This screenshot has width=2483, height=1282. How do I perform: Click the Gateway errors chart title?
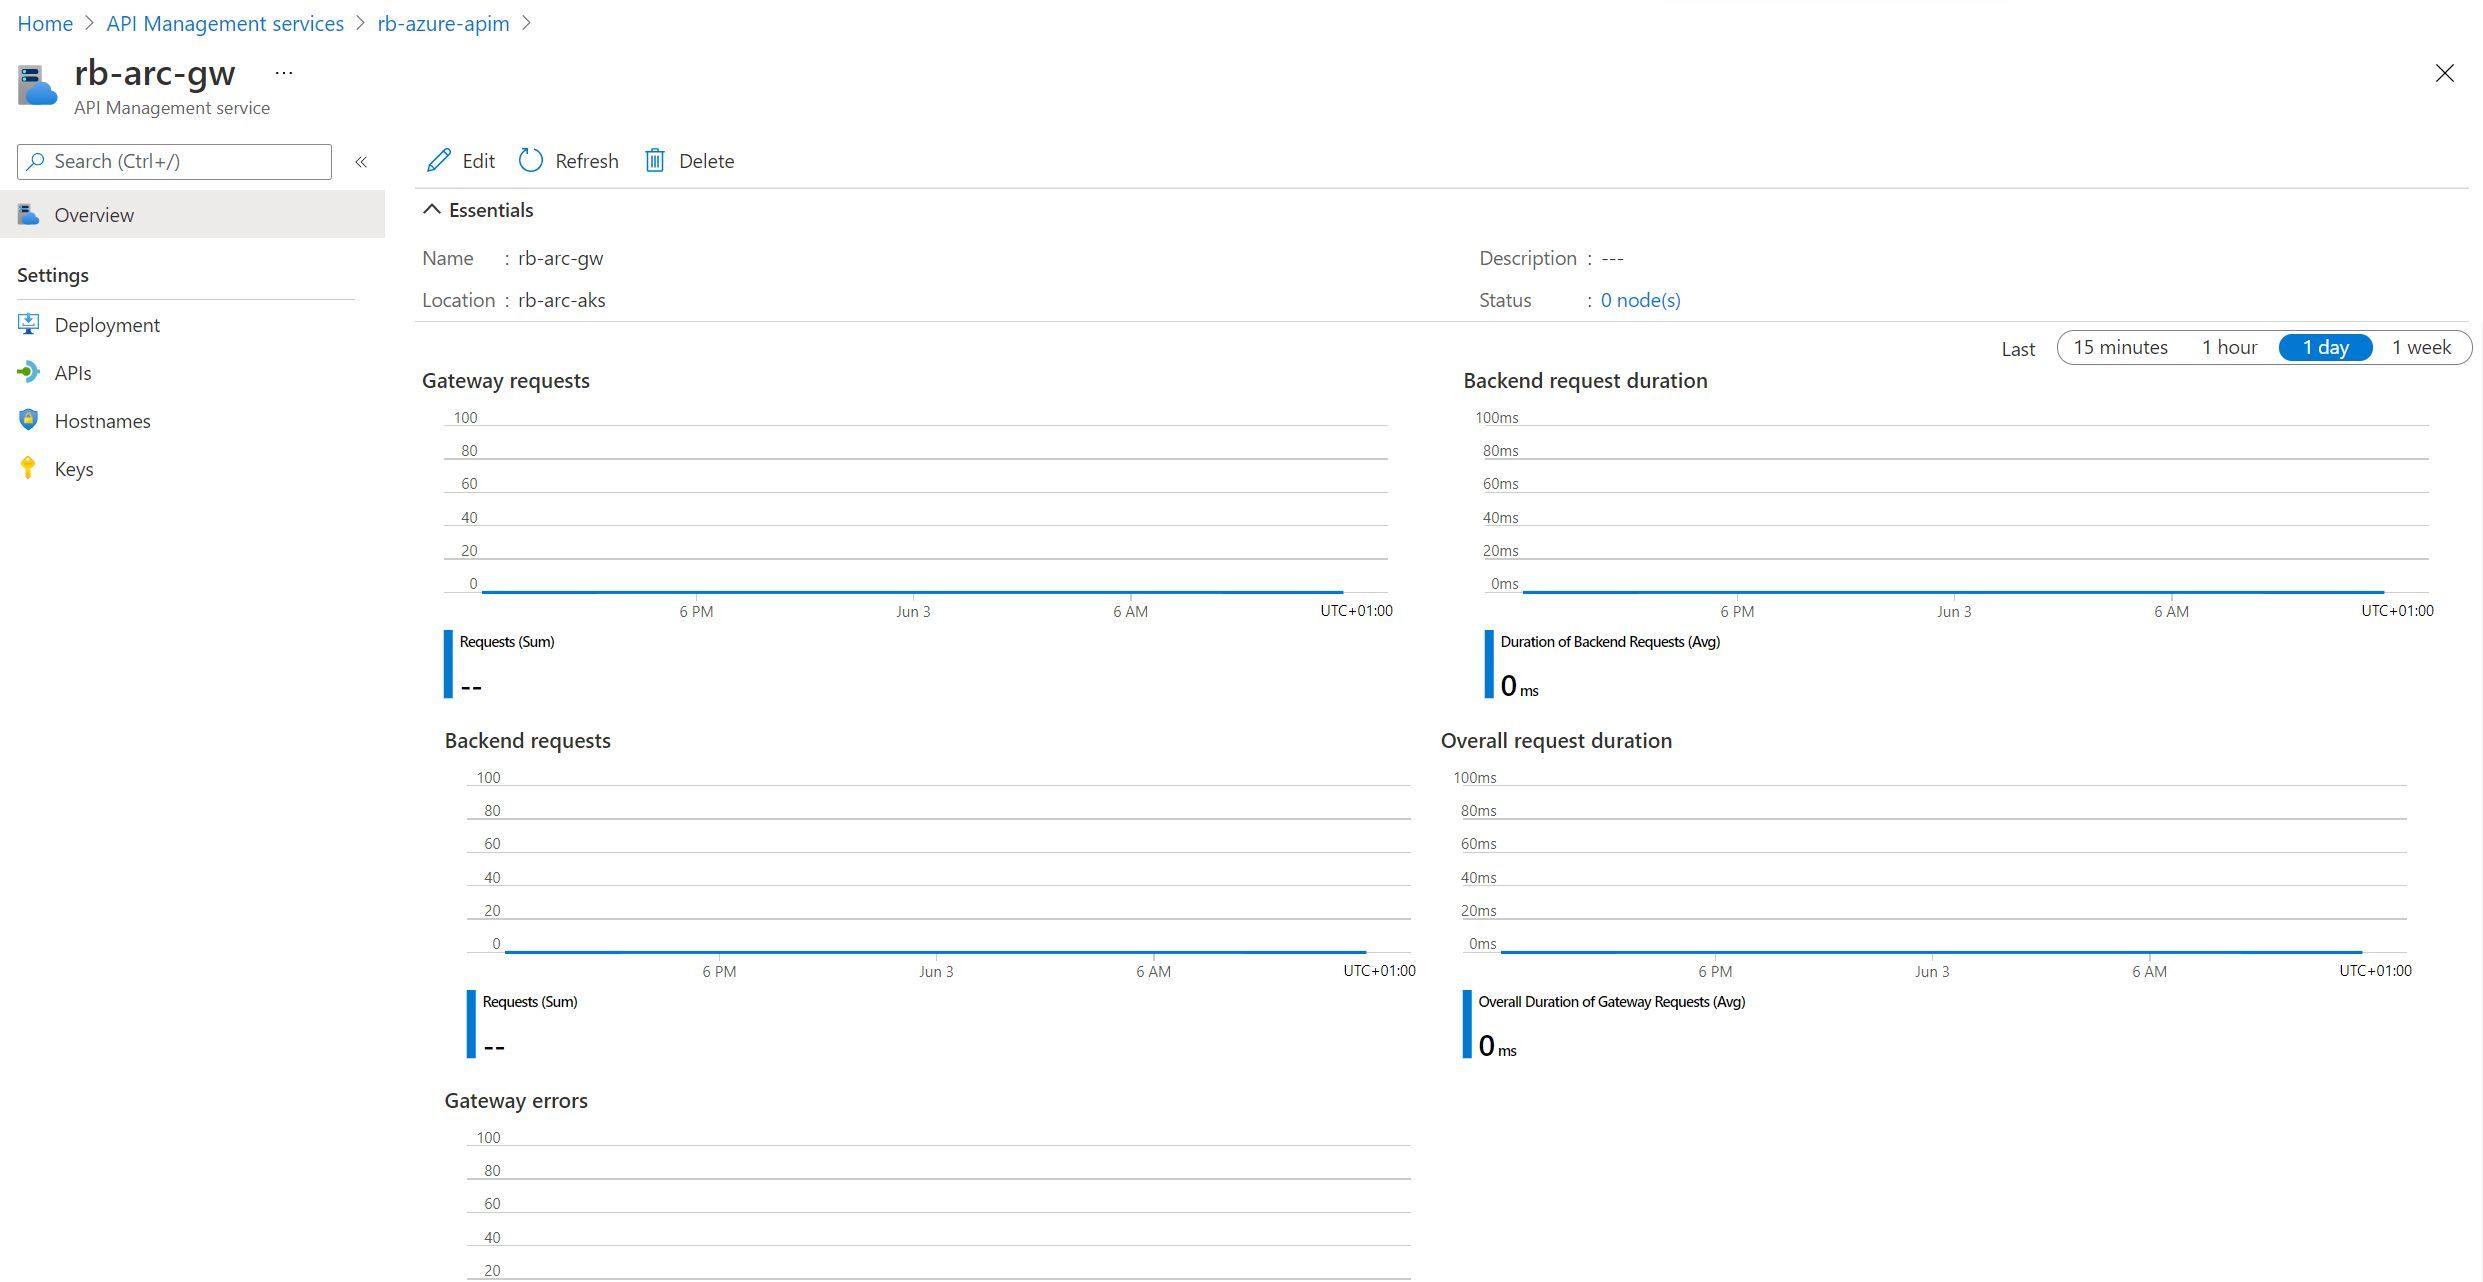tap(516, 1100)
